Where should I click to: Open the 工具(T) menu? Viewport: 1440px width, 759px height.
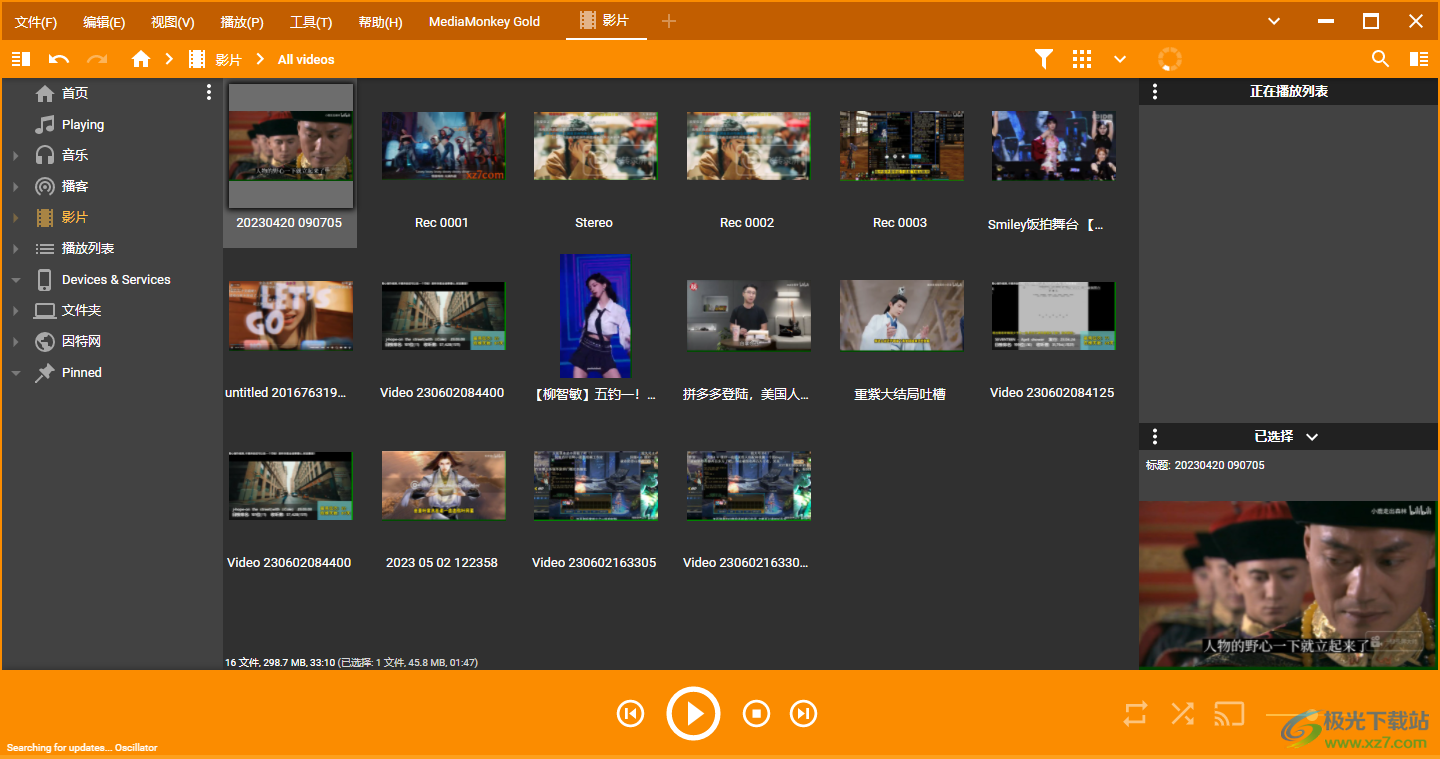click(x=311, y=22)
